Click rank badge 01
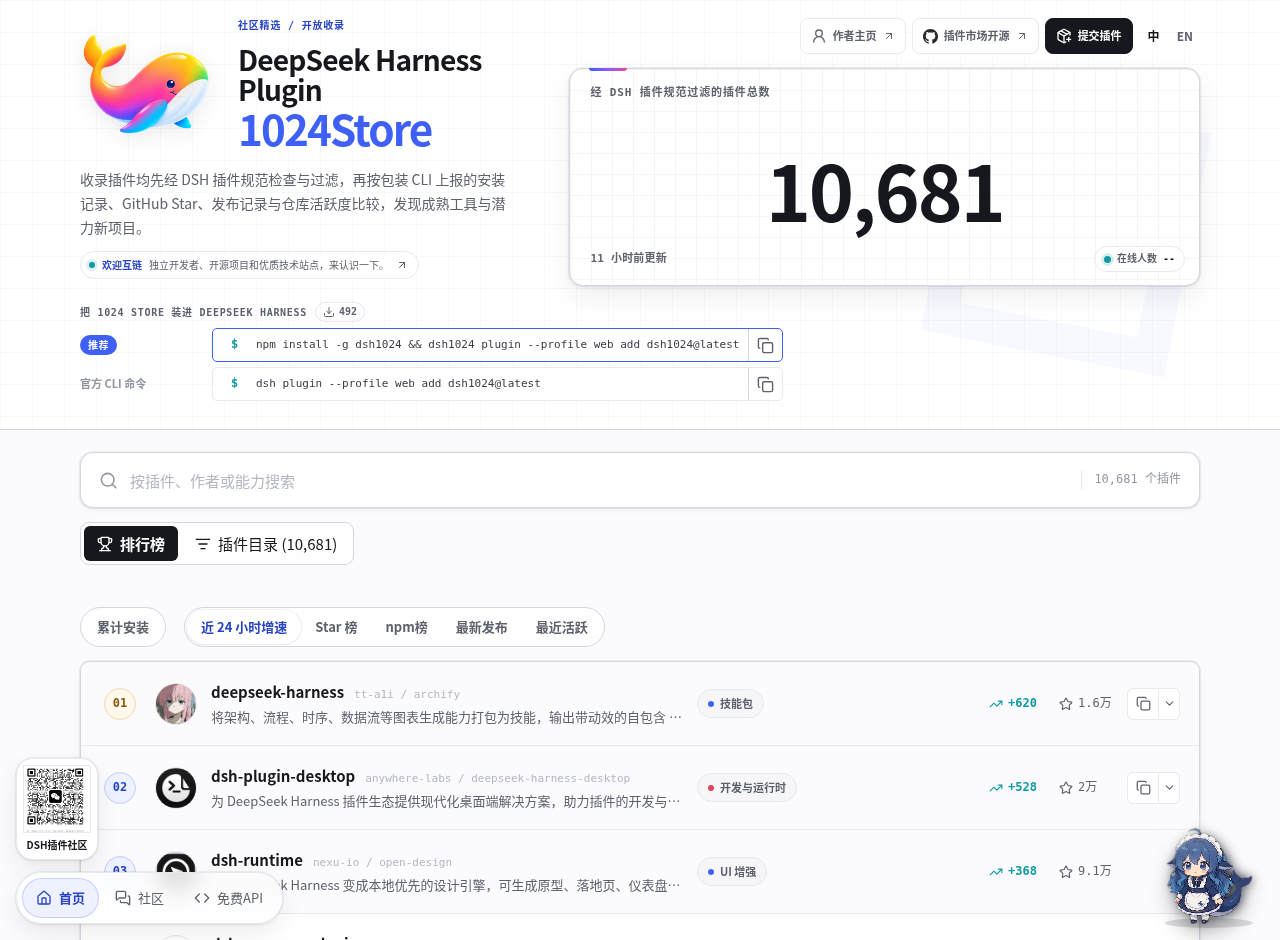 tap(120, 704)
